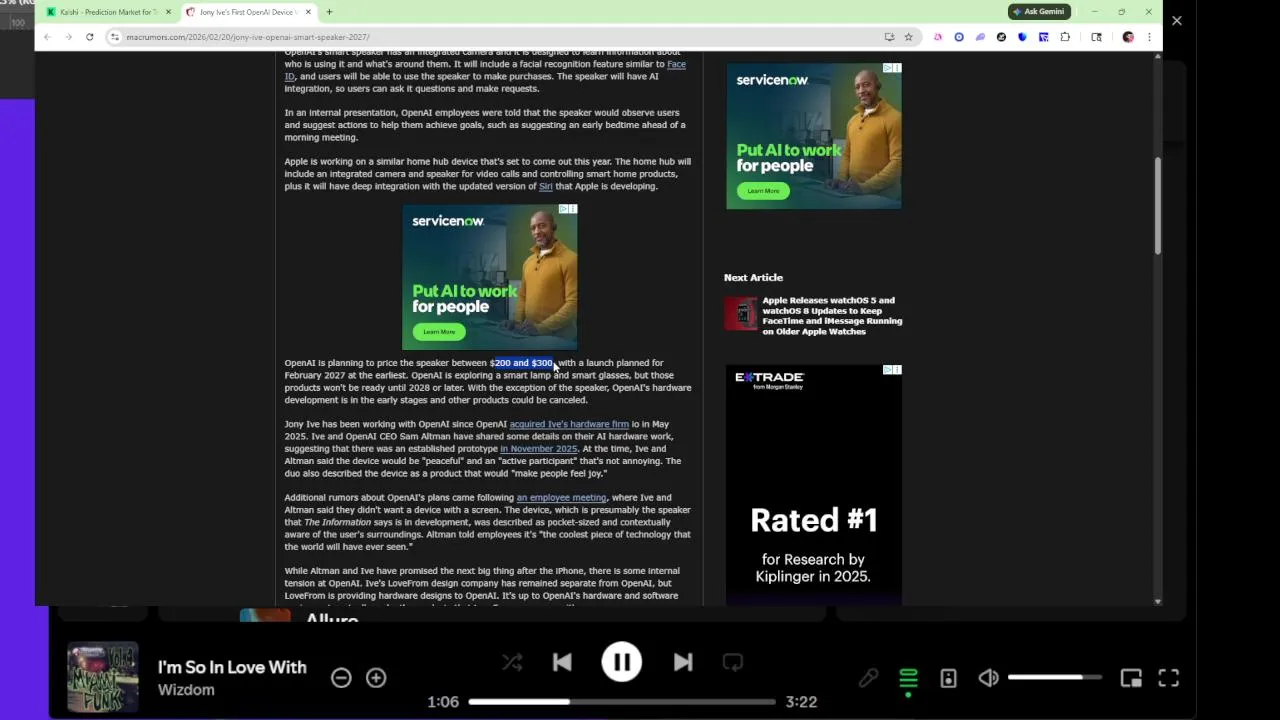This screenshot has height=720, width=1280.
Task: Open the Chrome profile avatar
Action: click(1128, 37)
